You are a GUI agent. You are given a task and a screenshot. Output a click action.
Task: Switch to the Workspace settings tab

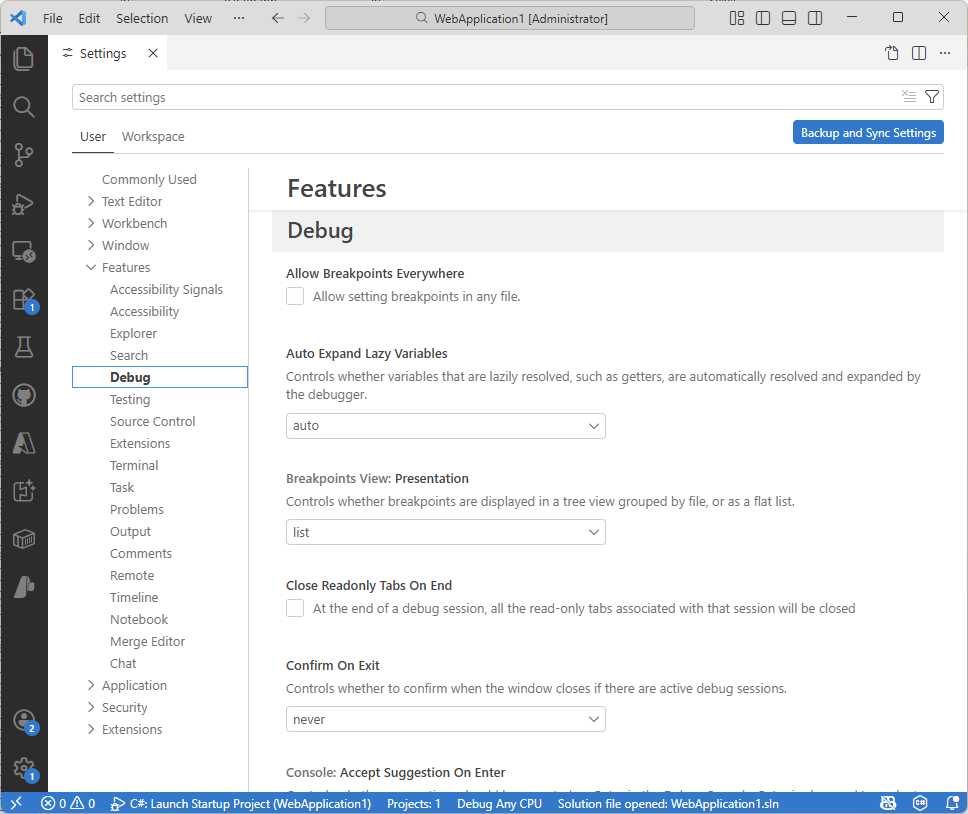click(x=153, y=136)
